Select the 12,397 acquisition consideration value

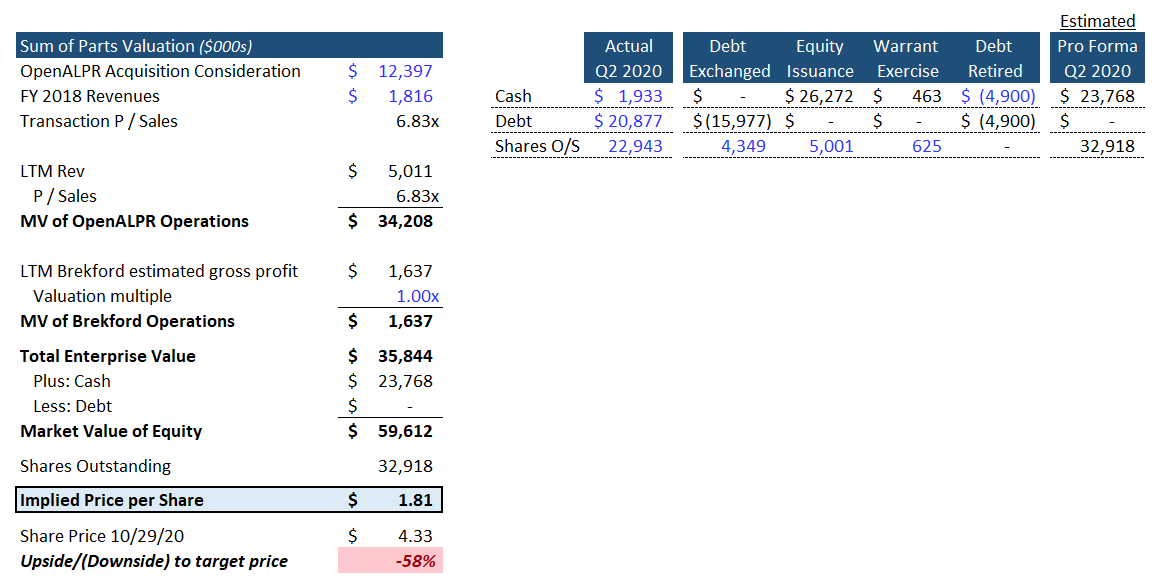click(x=405, y=71)
